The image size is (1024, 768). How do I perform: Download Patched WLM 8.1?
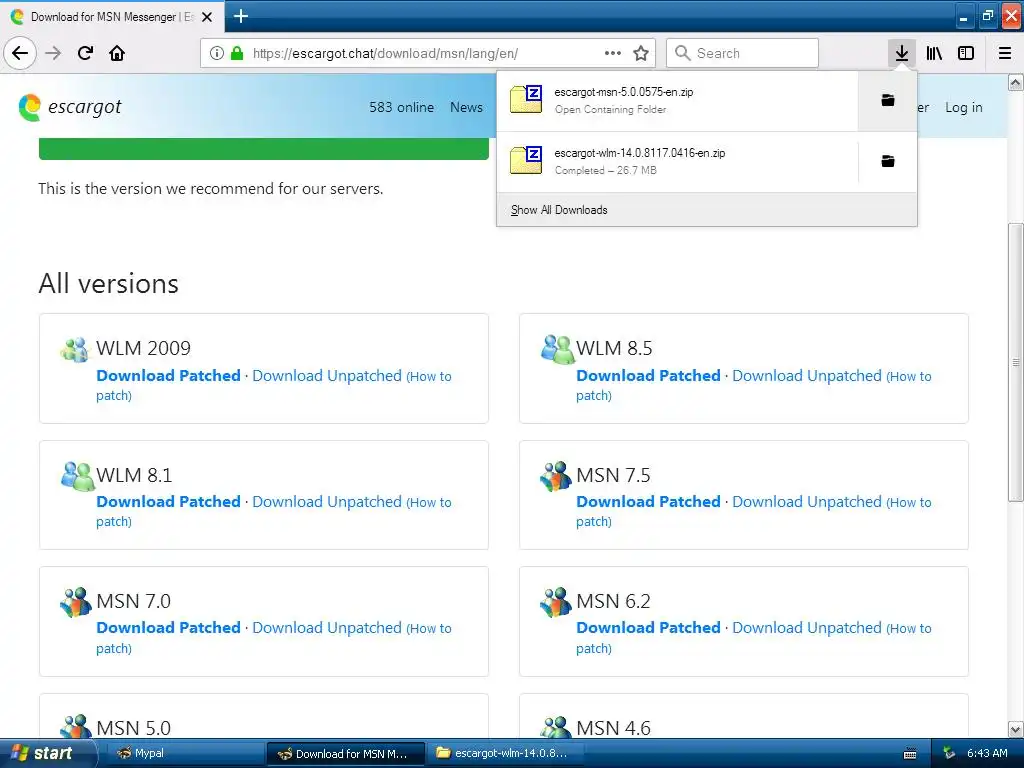tap(168, 502)
